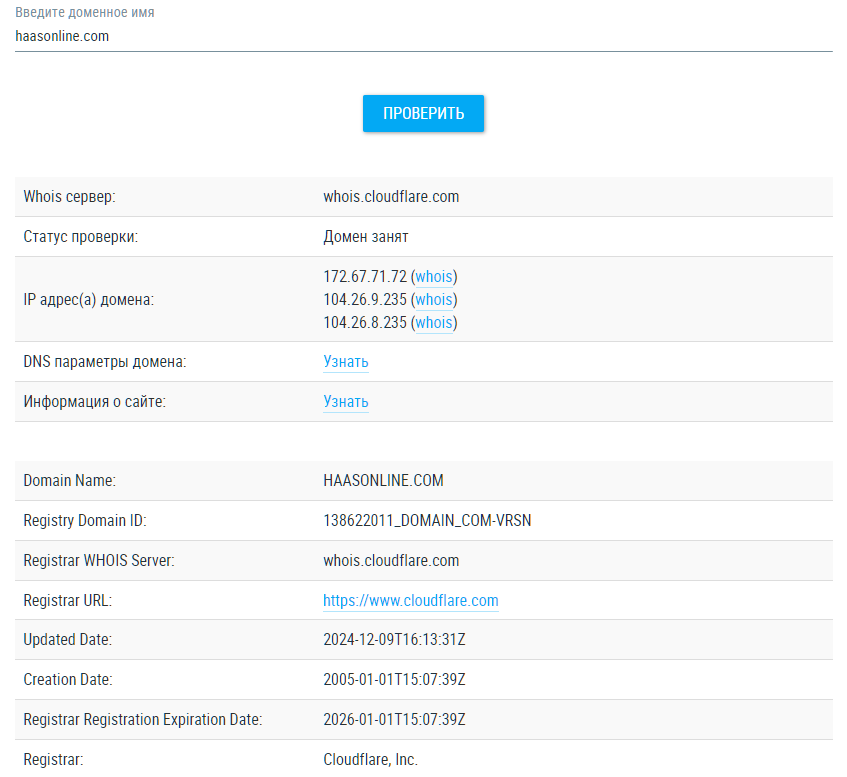The image size is (847, 777).
Task: Click the Whois сервер: label
Action: [69, 197]
